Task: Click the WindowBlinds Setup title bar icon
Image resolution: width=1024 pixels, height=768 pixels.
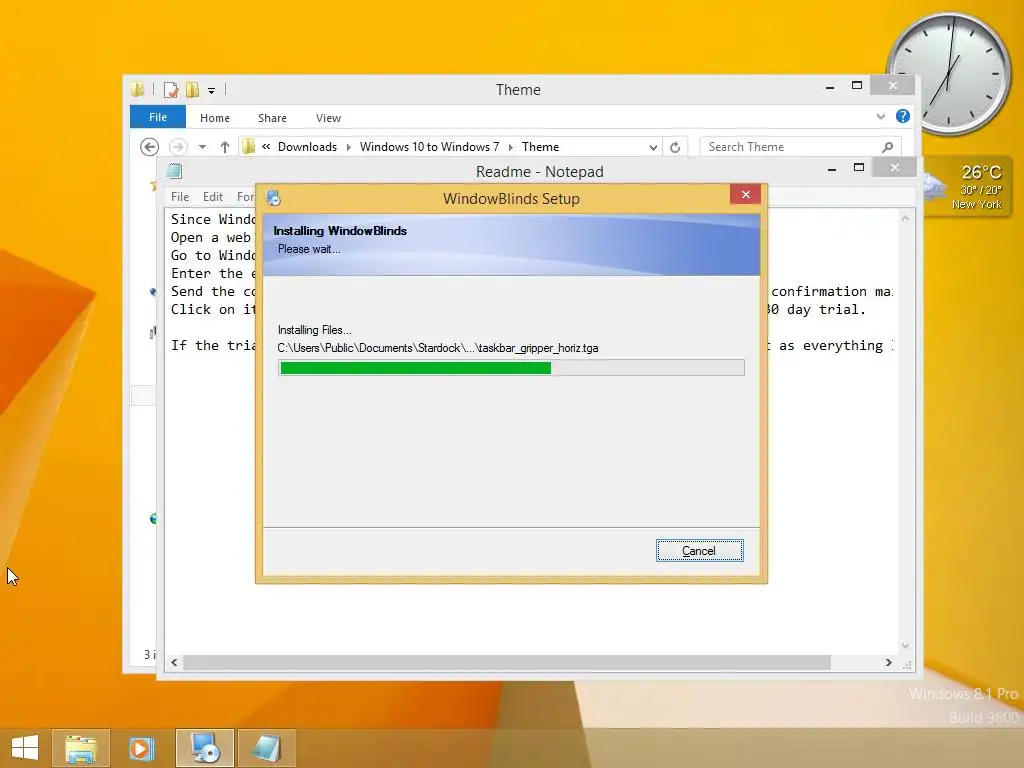Action: pos(274,198)
